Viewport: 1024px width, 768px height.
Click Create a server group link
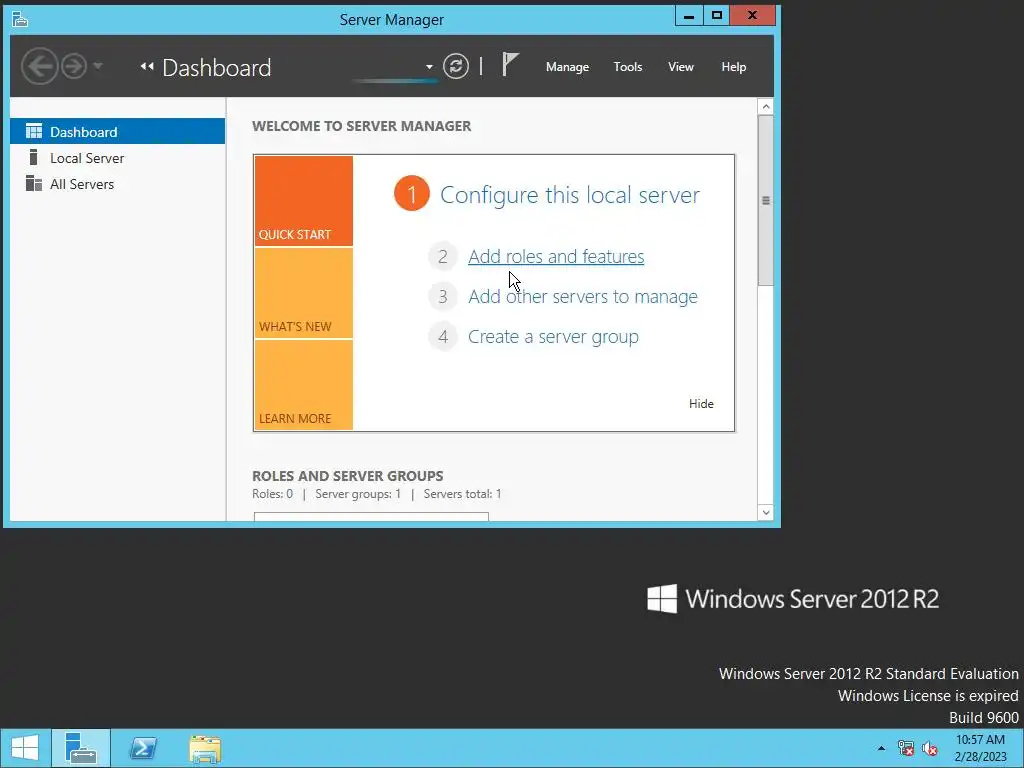tap(553, 336)
